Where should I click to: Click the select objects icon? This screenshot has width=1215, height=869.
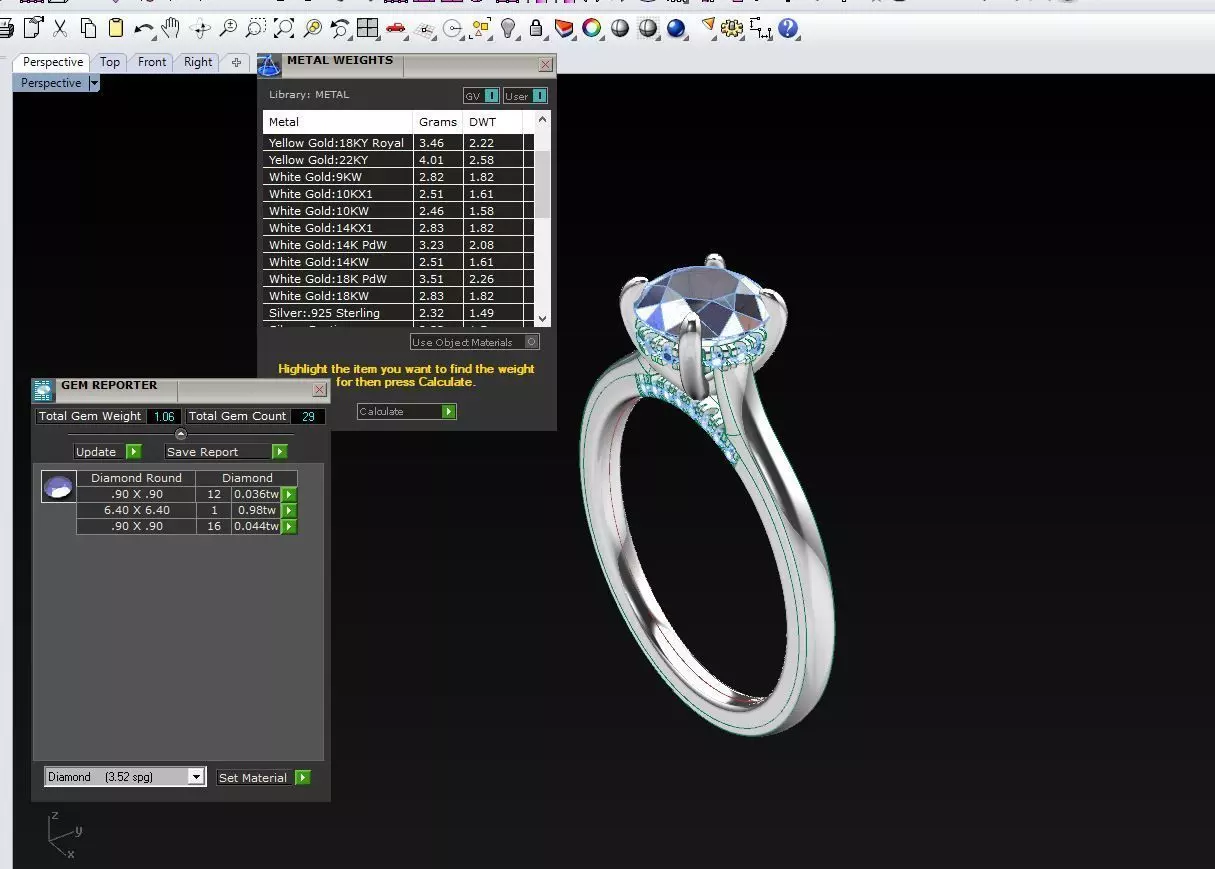pos(480,28)
